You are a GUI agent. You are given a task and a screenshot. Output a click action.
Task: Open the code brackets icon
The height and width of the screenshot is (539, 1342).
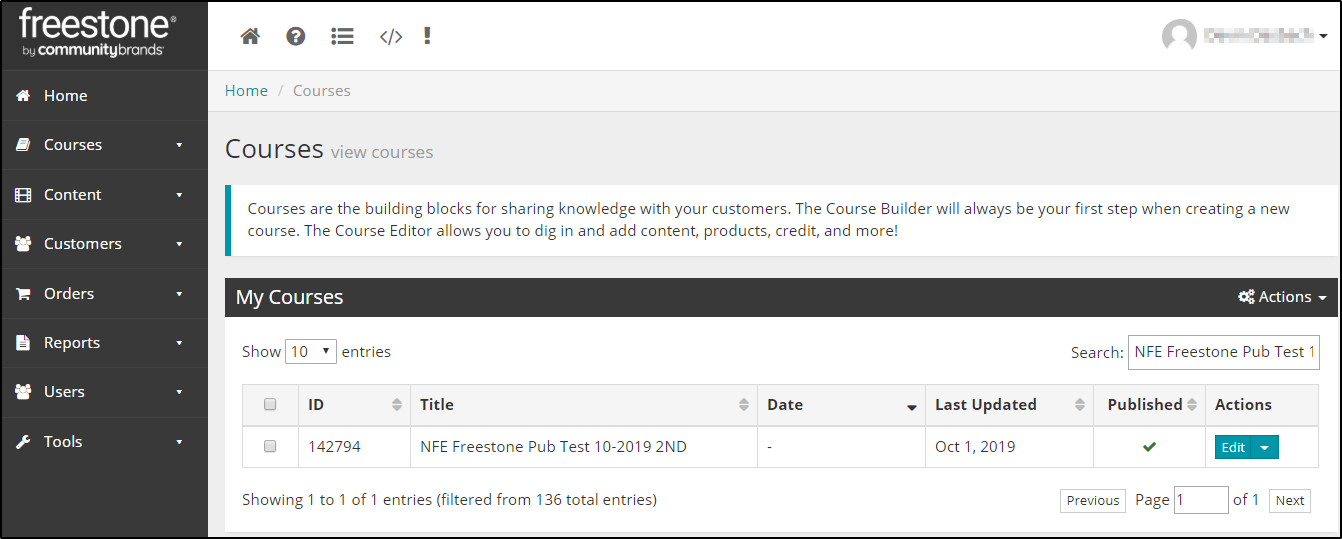pos(390,37)
